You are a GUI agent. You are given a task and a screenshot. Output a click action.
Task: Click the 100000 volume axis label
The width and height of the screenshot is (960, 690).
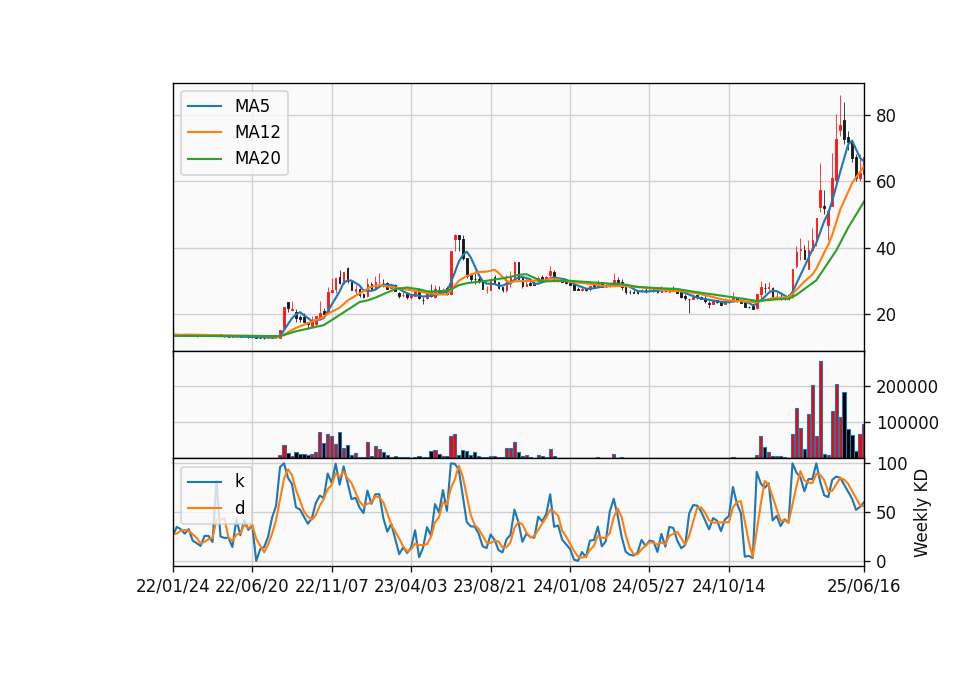[x=907, y=423]
